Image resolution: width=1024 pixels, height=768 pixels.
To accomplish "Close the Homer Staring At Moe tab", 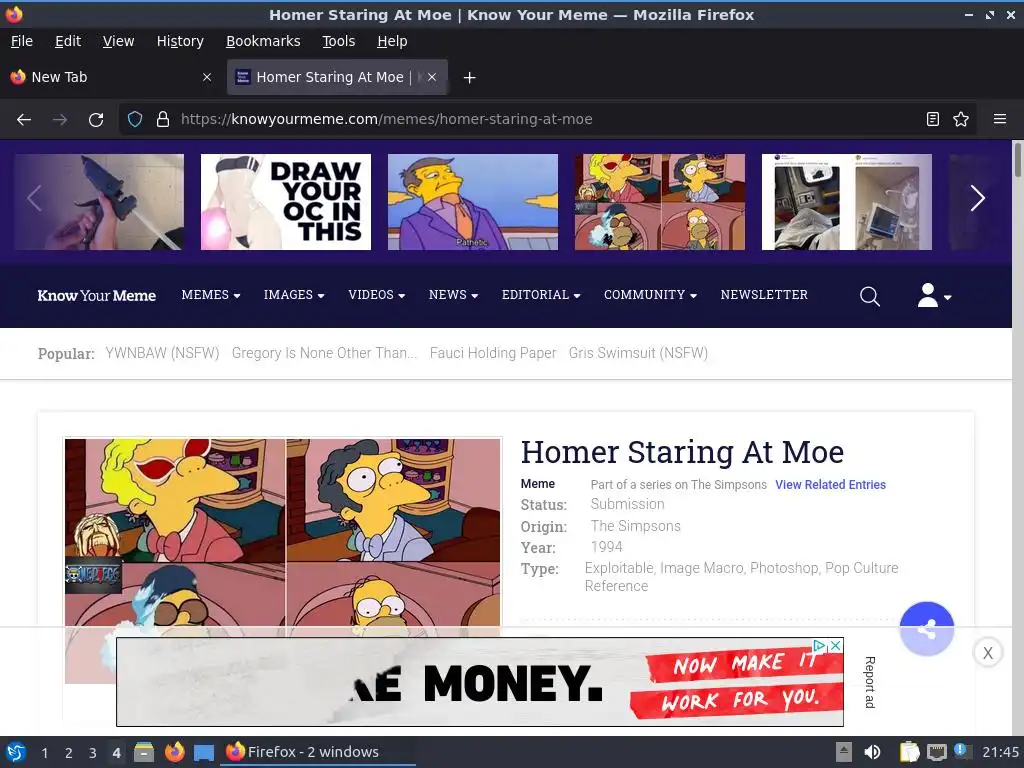I will (x=432, y=77).
